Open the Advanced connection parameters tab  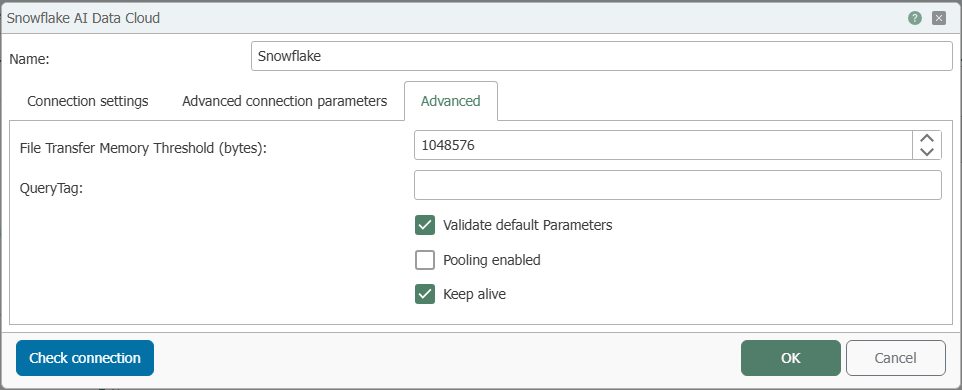[285, 101]
